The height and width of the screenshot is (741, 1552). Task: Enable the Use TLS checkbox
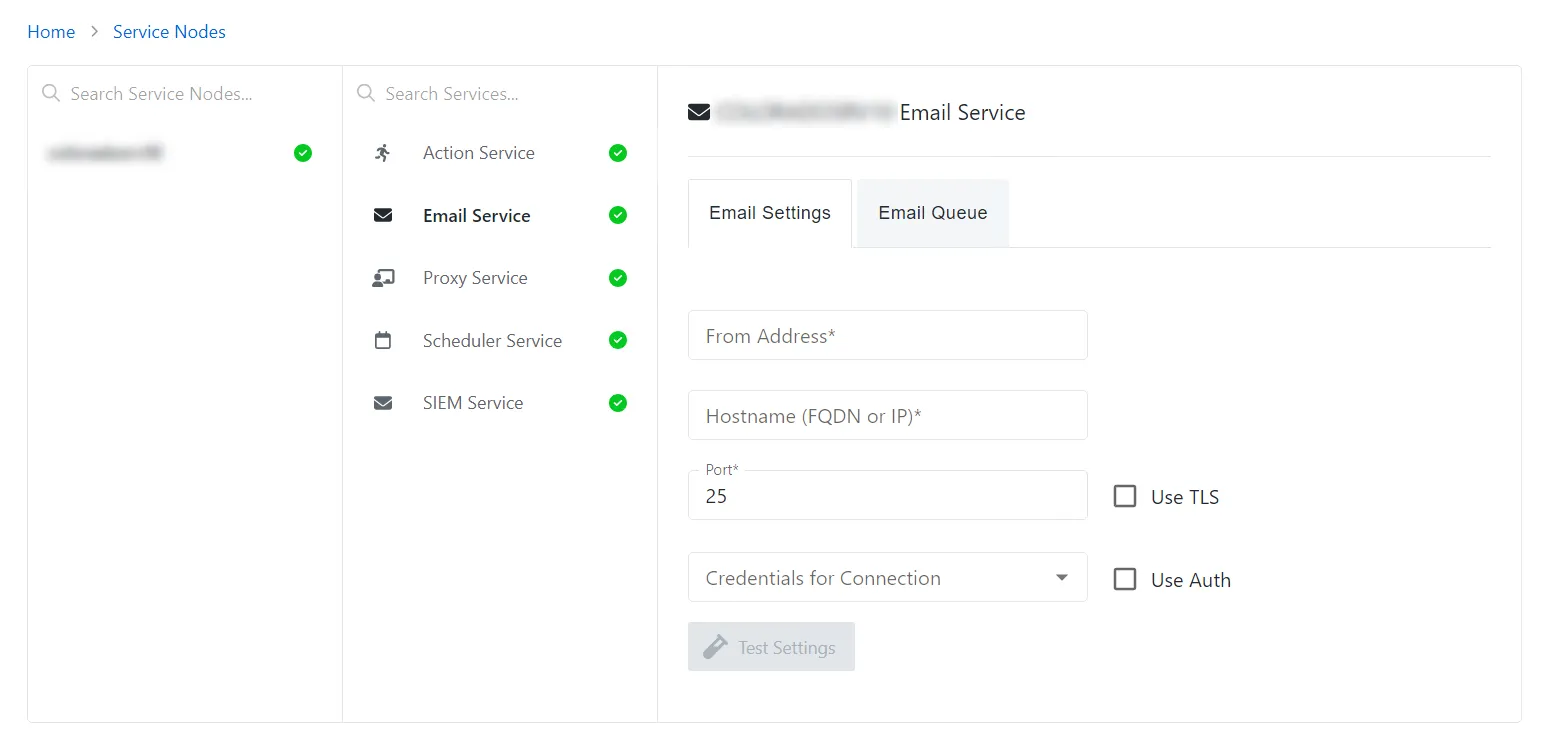point(1125,496)
